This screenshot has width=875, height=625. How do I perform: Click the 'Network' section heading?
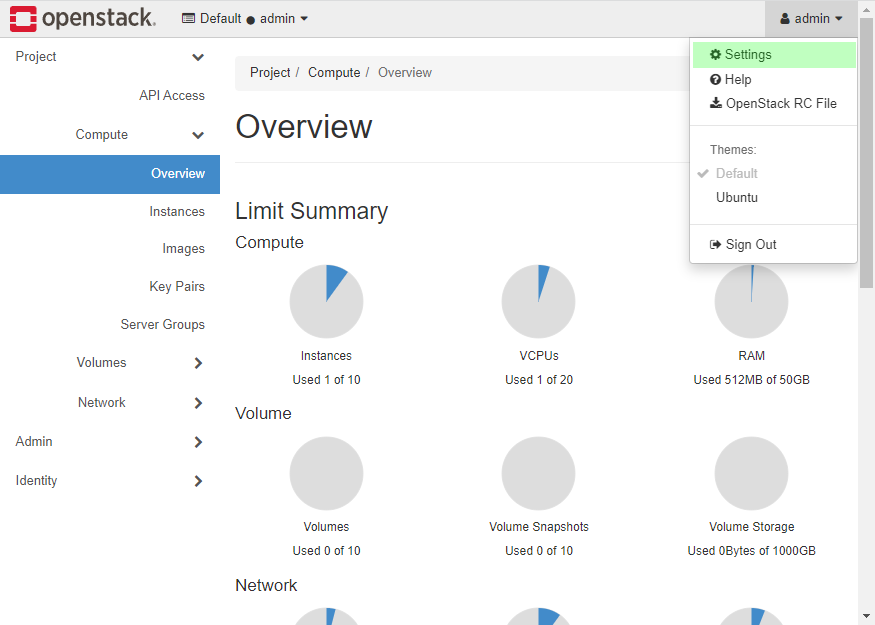[266, 585]
